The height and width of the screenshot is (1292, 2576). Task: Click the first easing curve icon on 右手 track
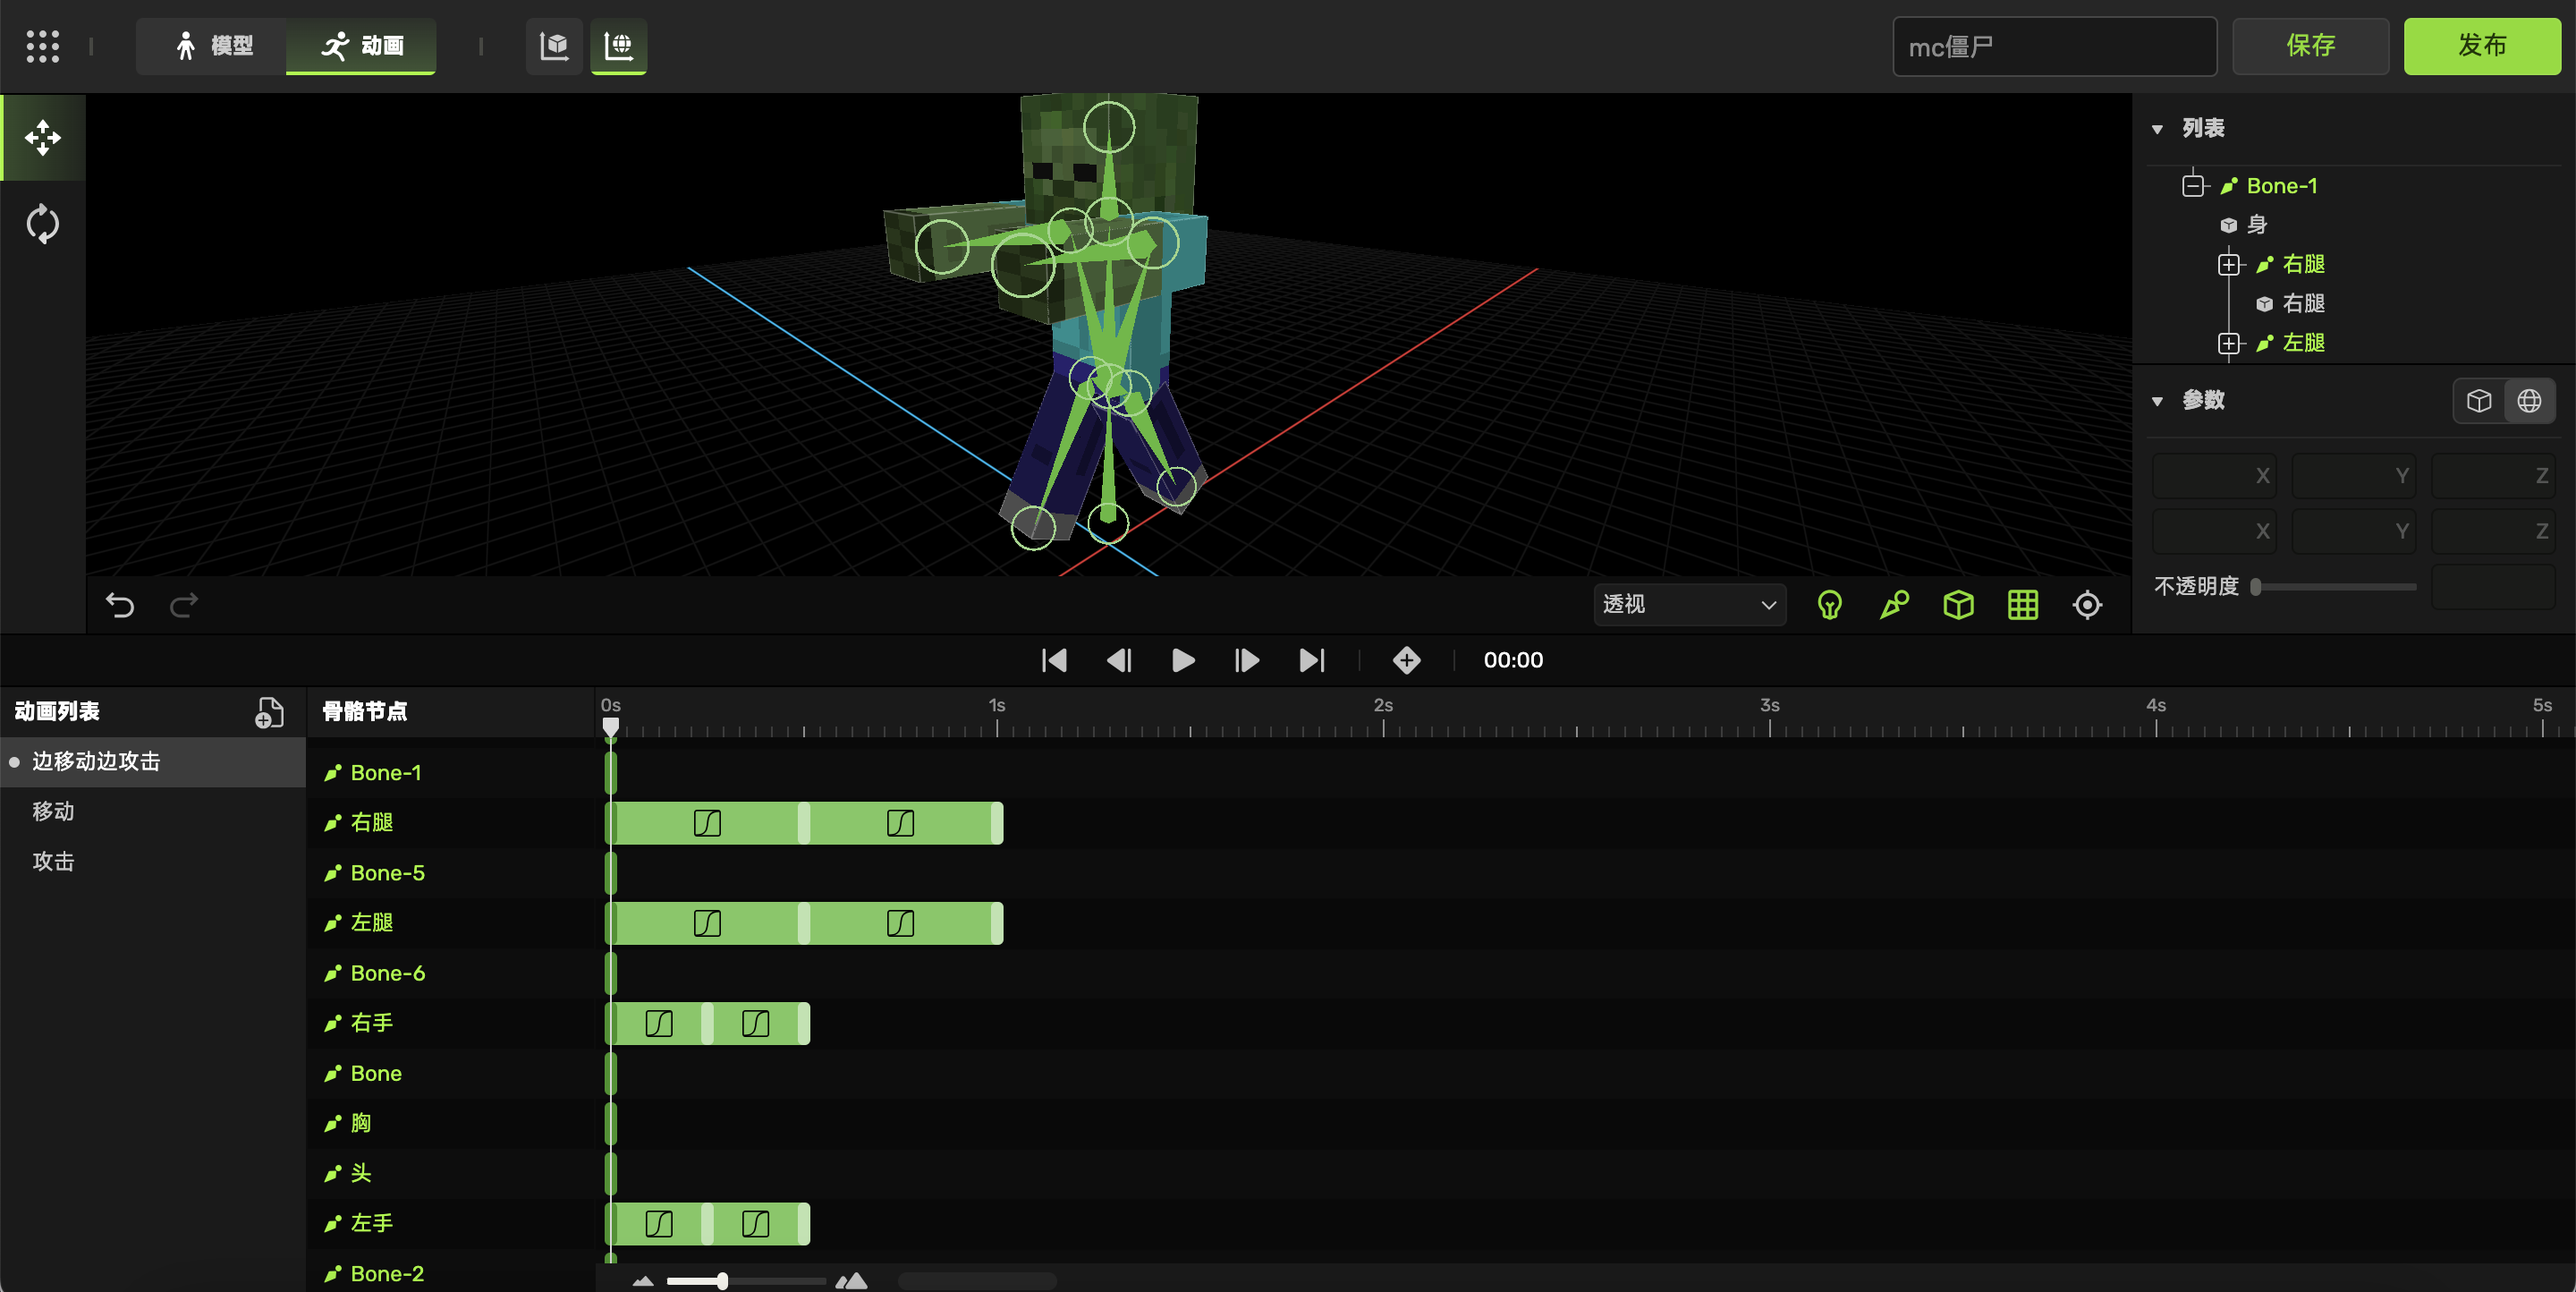pyautogui.click(x=659, y=1023)
